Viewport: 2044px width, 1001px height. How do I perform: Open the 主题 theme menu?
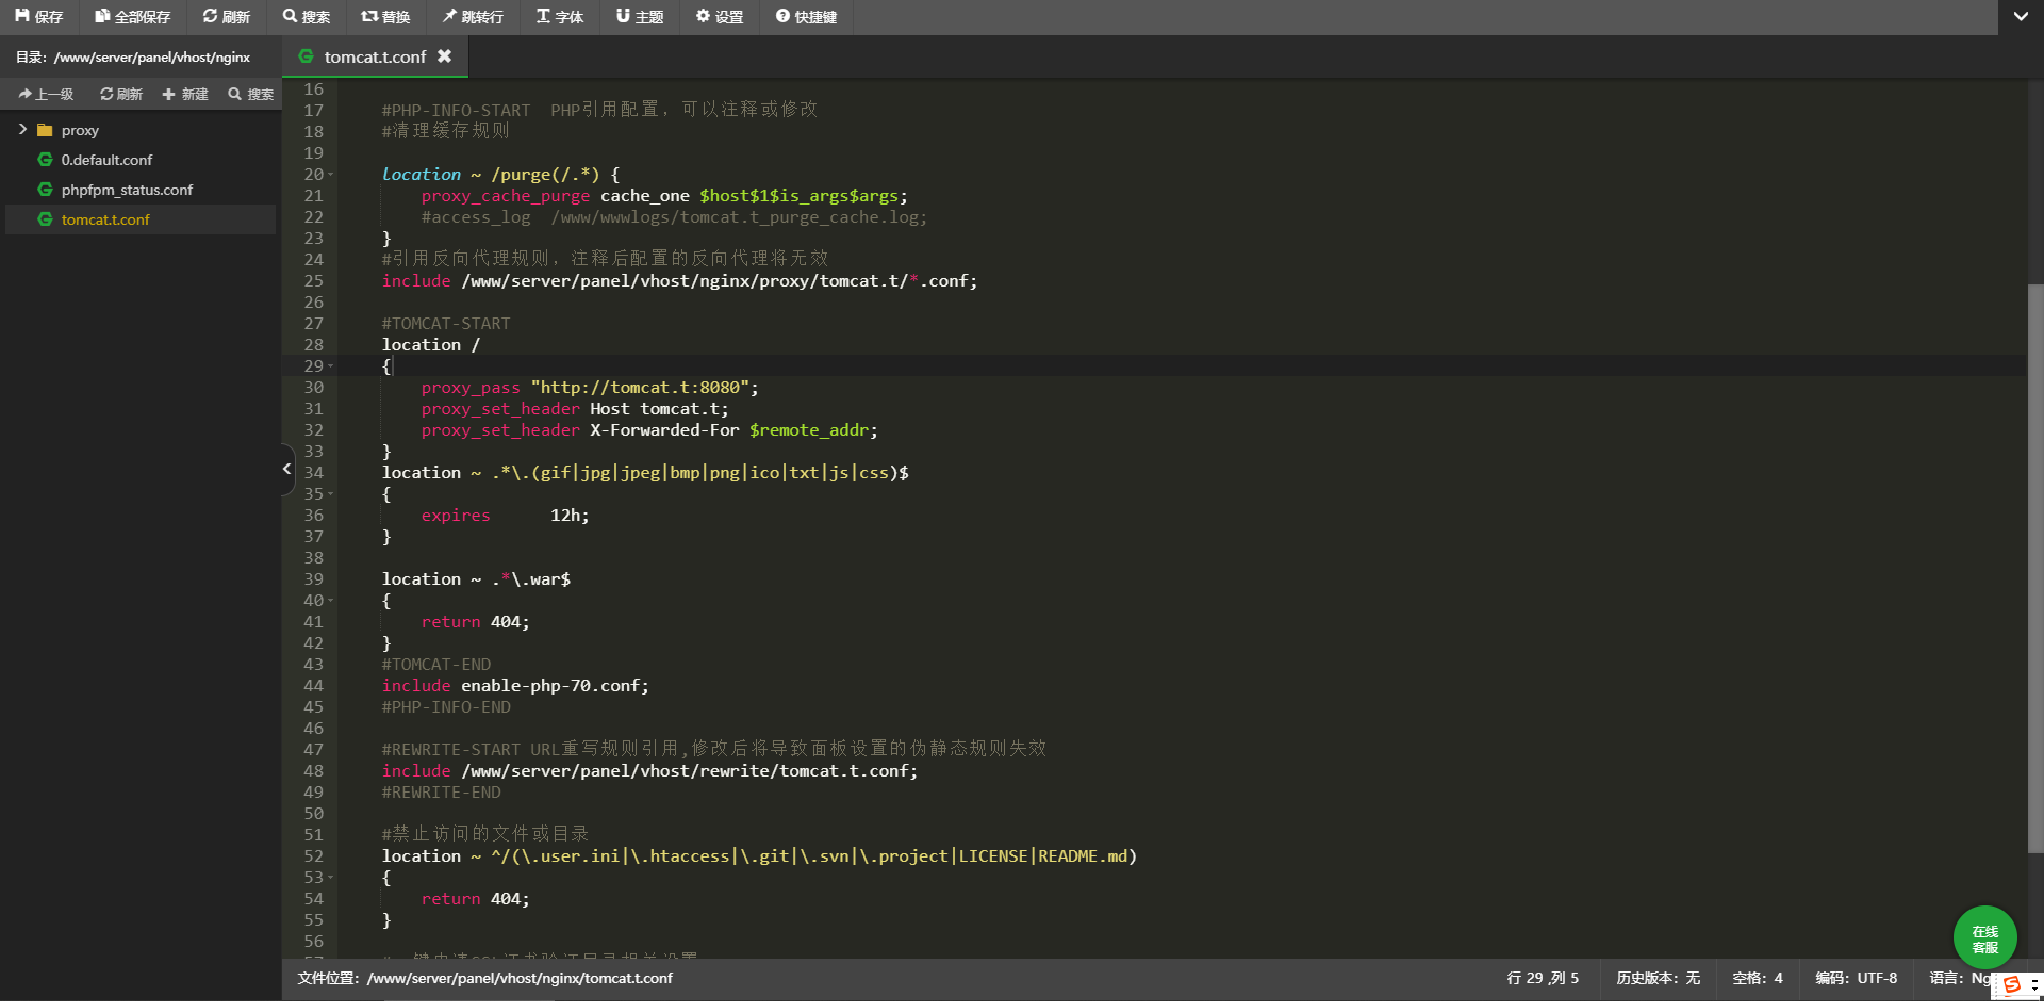[x=640, y=16]
